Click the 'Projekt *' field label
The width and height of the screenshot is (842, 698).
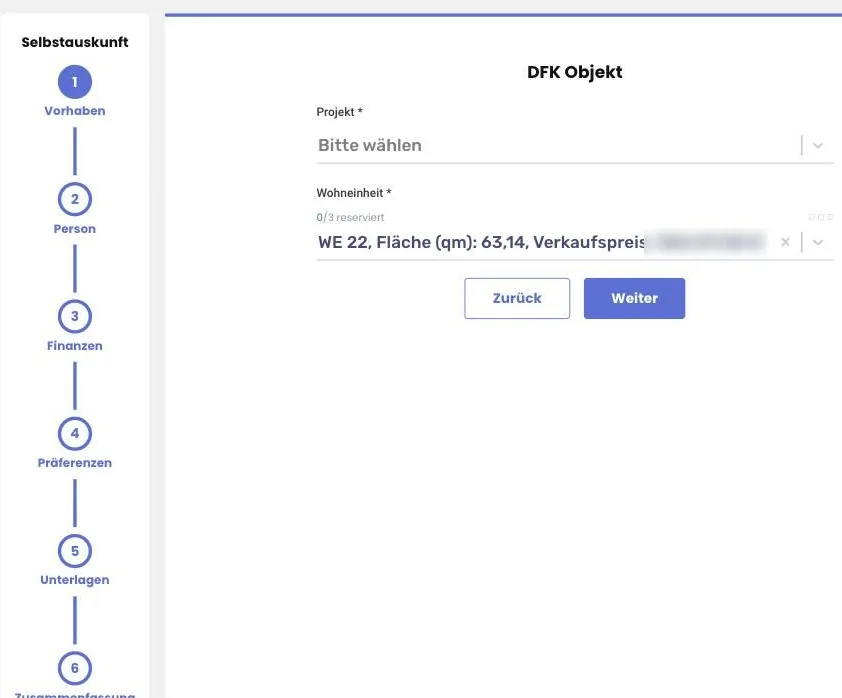click(339, 112)
